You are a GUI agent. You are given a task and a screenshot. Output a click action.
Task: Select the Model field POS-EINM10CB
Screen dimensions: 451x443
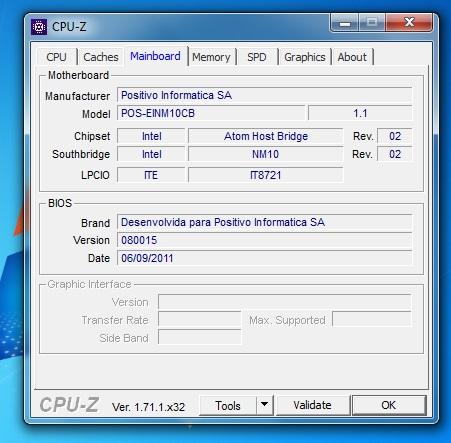pos(211,113)
